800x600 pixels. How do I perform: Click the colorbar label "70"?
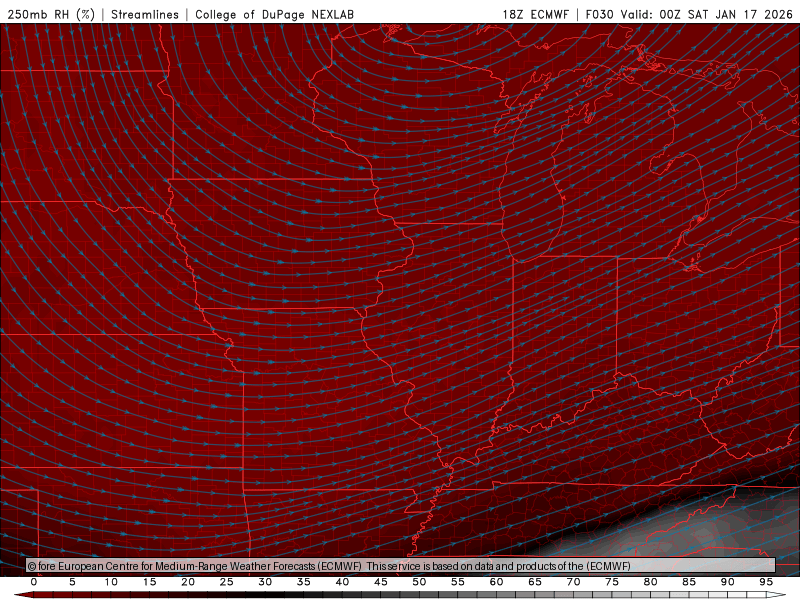click(x=573, y=582)
